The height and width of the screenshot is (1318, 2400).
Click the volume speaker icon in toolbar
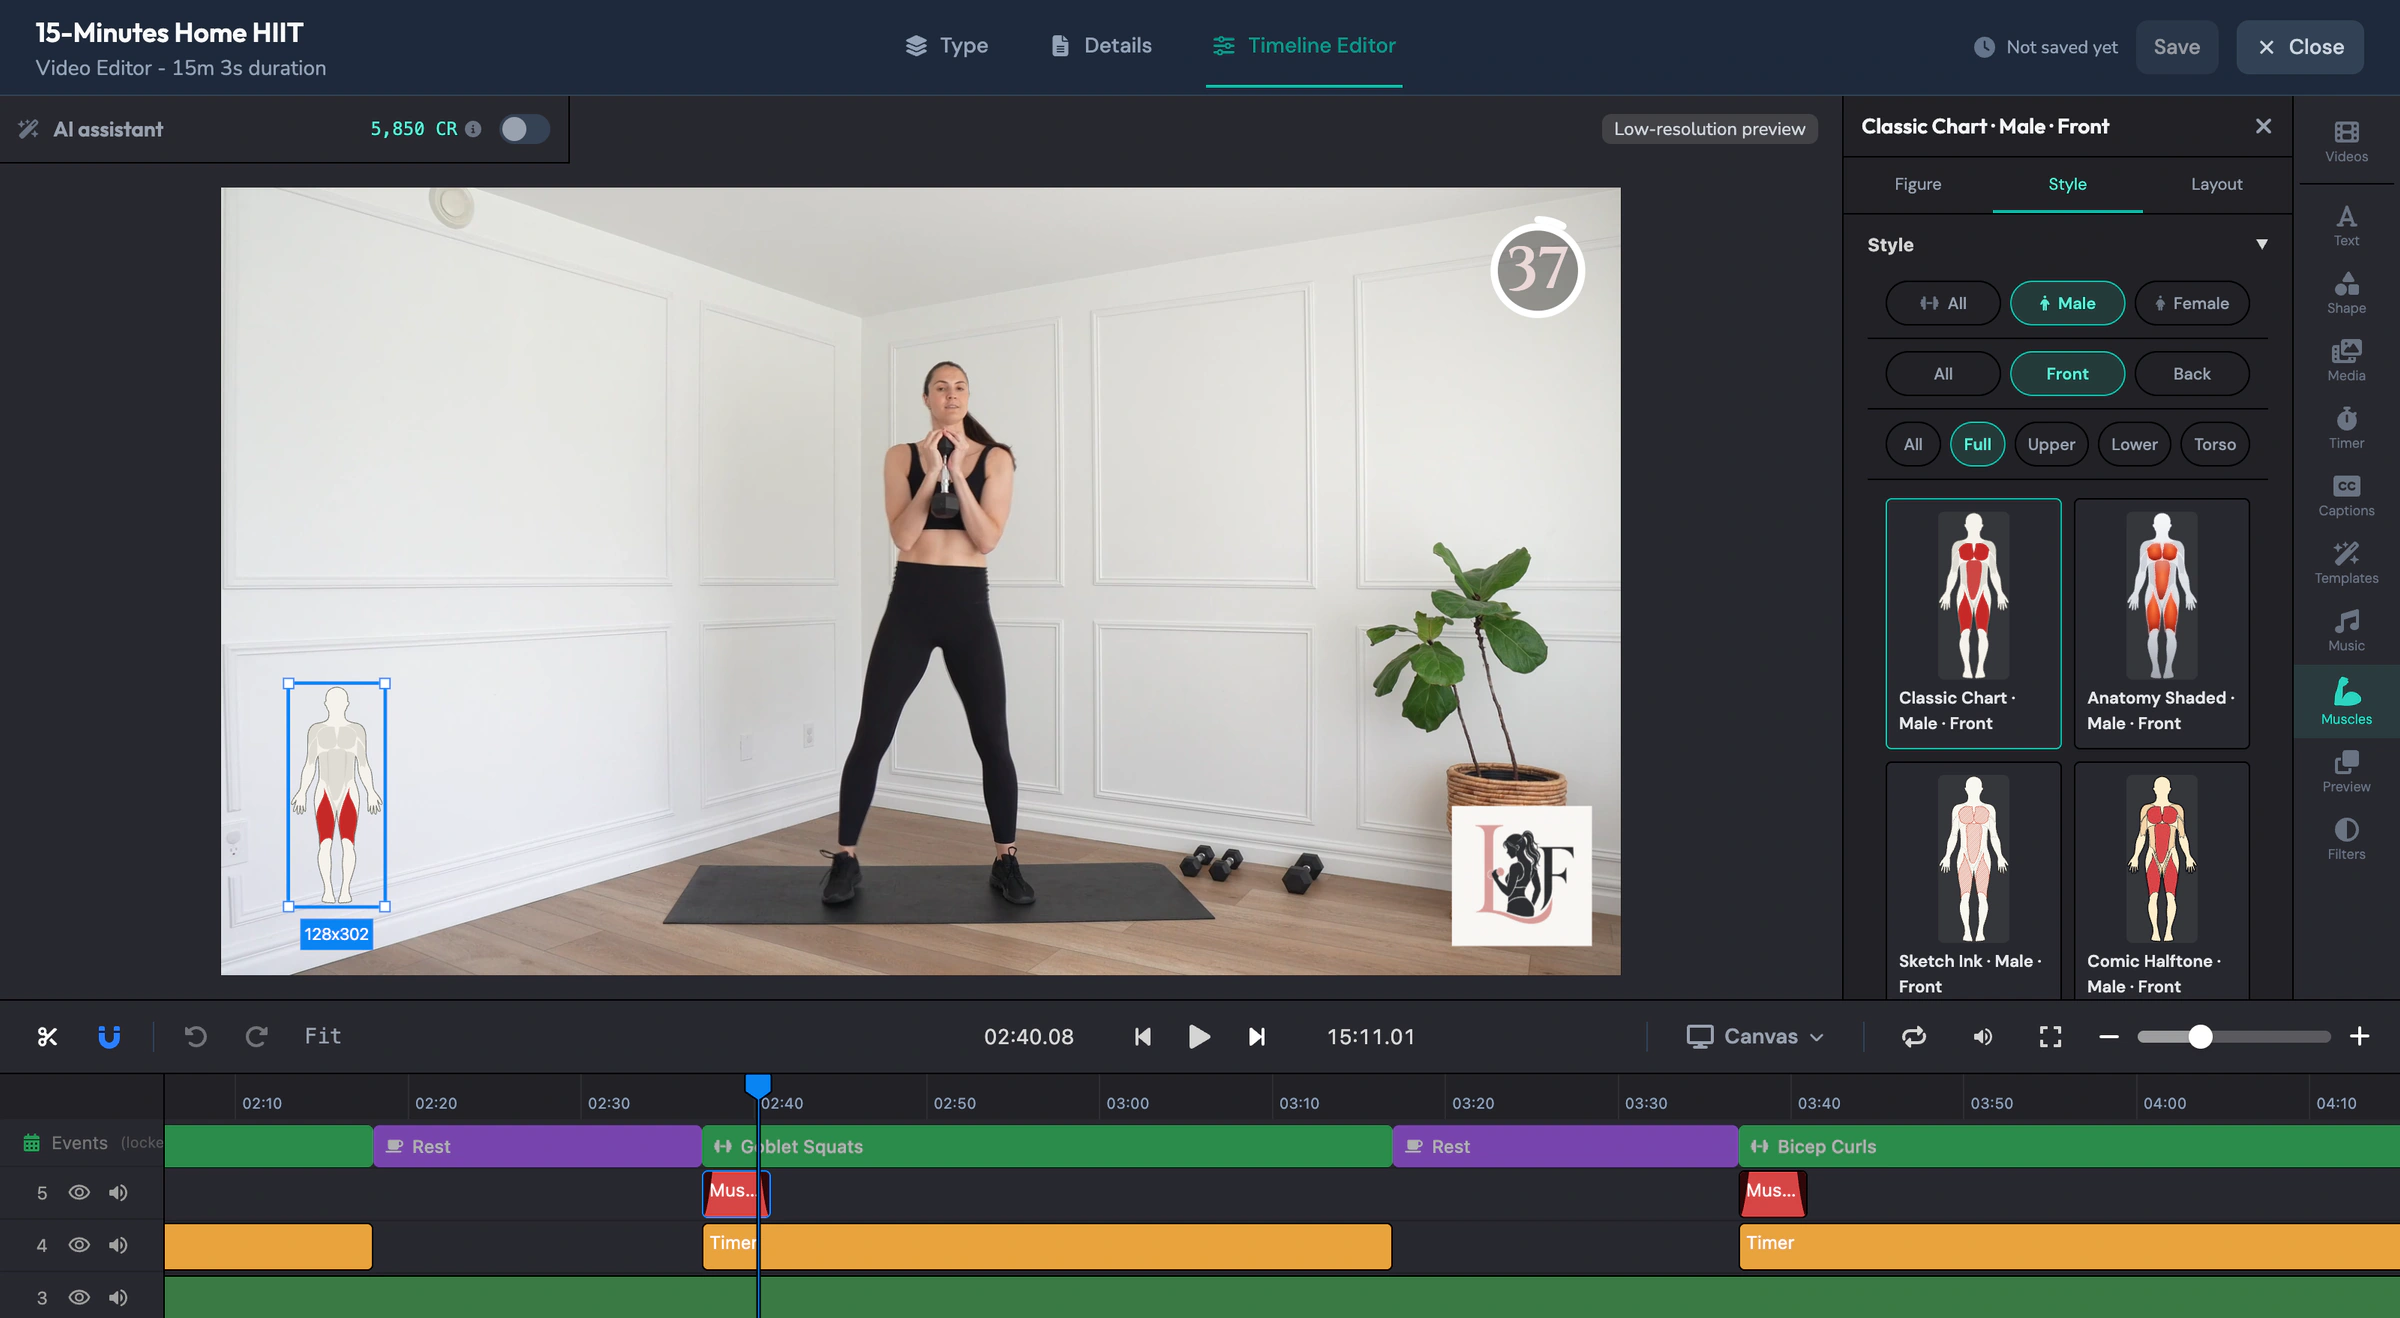tap(1983, 1037)
